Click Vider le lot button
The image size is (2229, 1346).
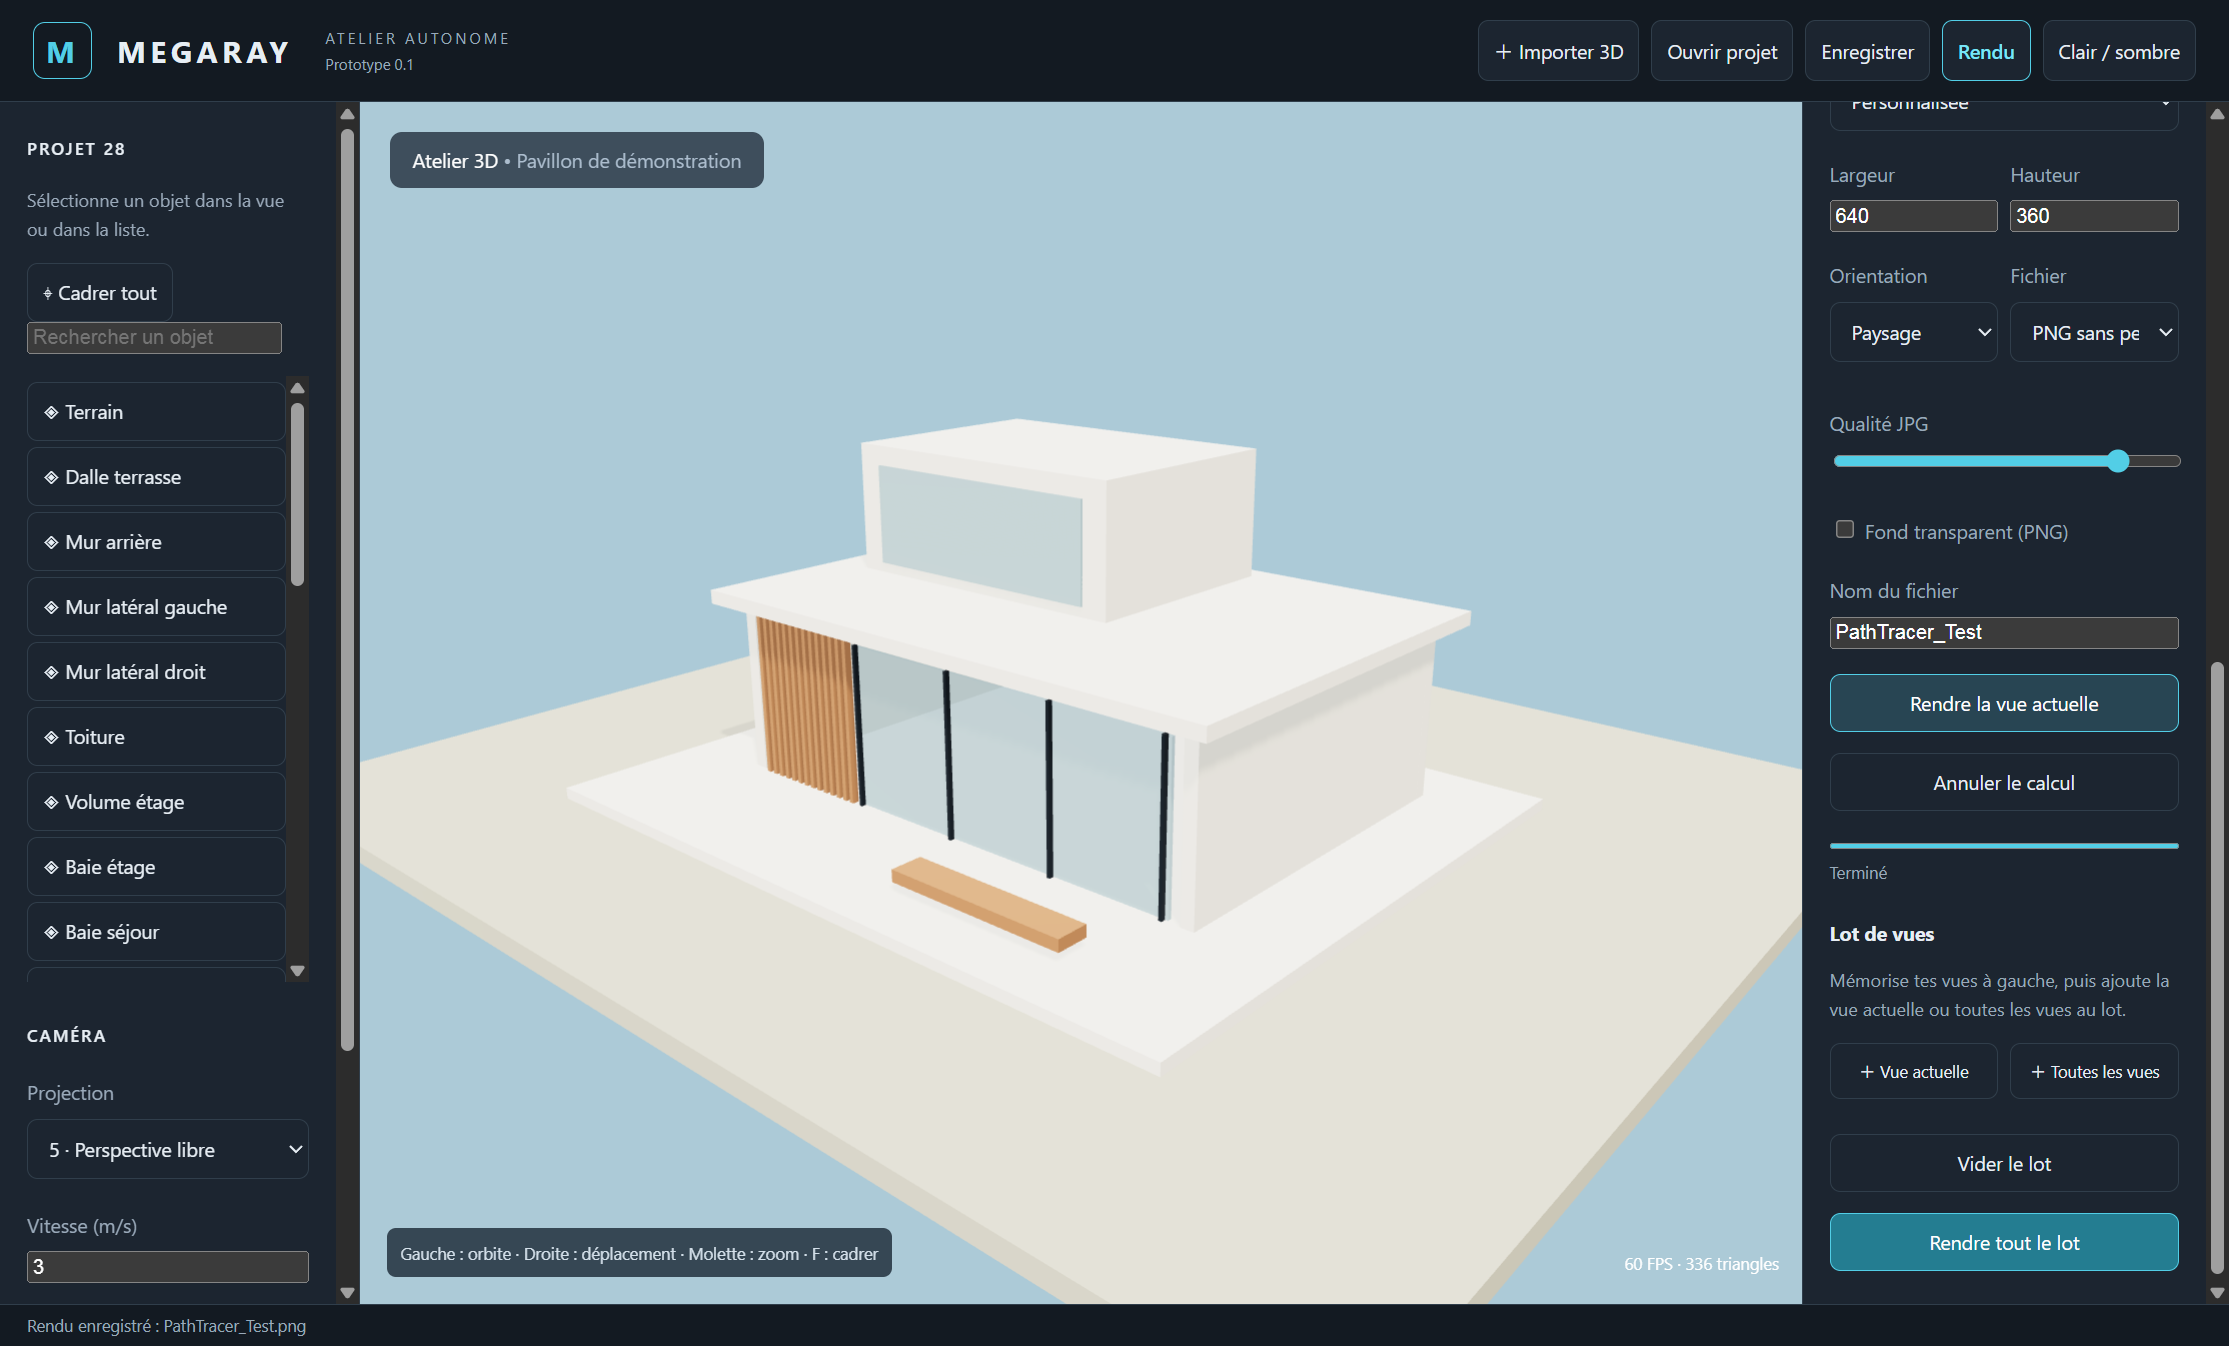2004,1163
